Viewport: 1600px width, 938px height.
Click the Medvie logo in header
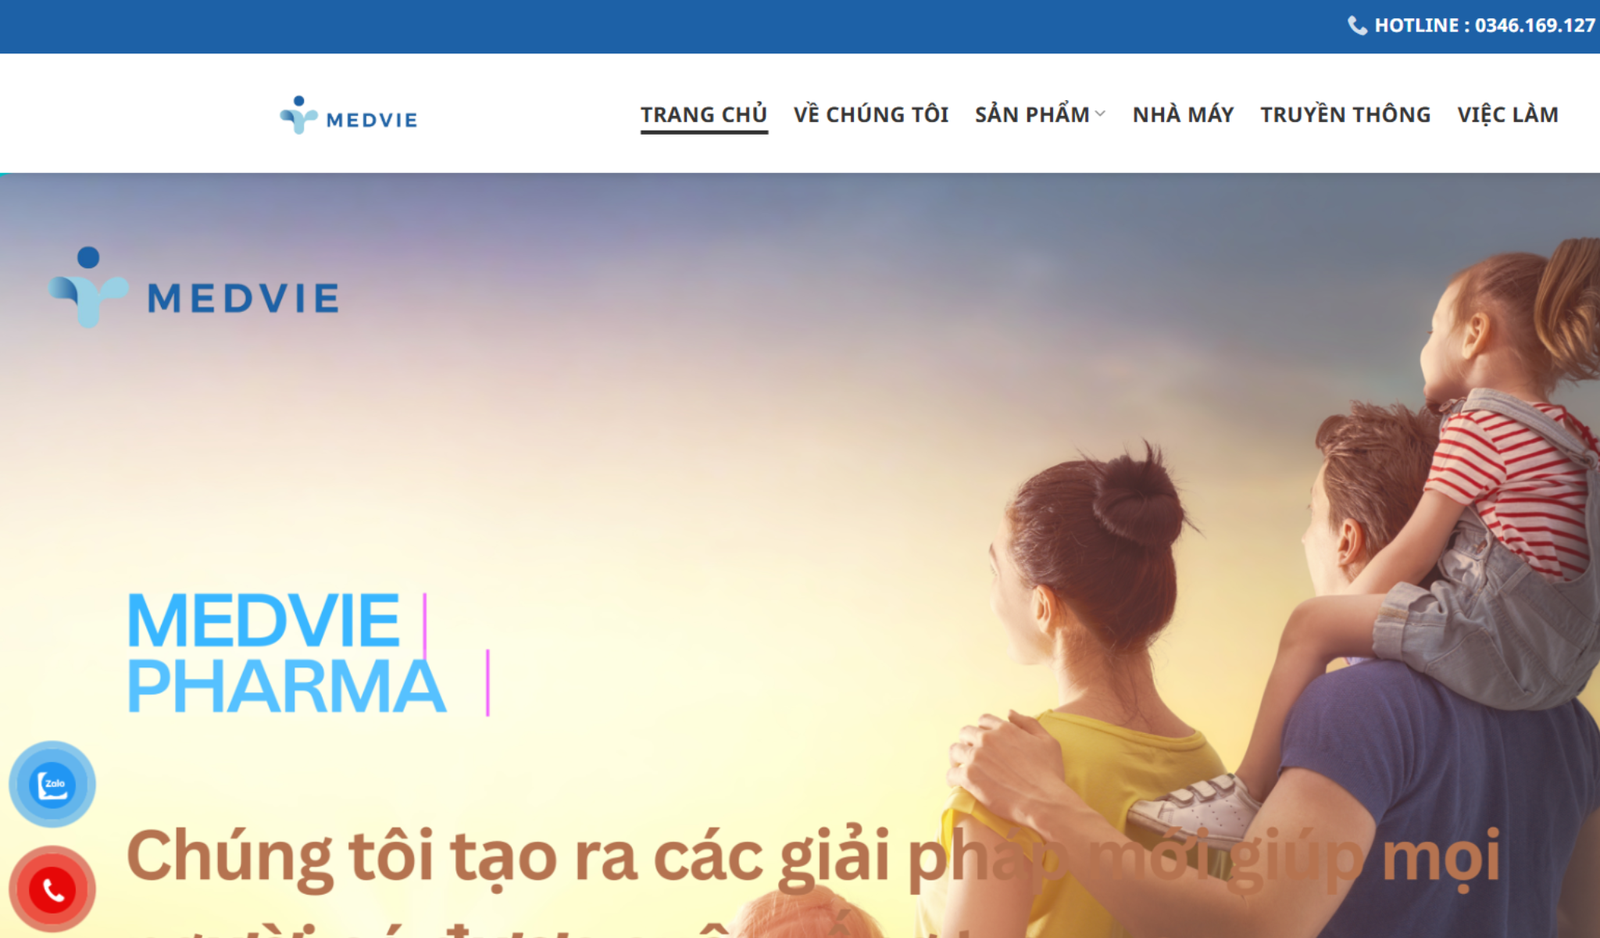(348, 116)
